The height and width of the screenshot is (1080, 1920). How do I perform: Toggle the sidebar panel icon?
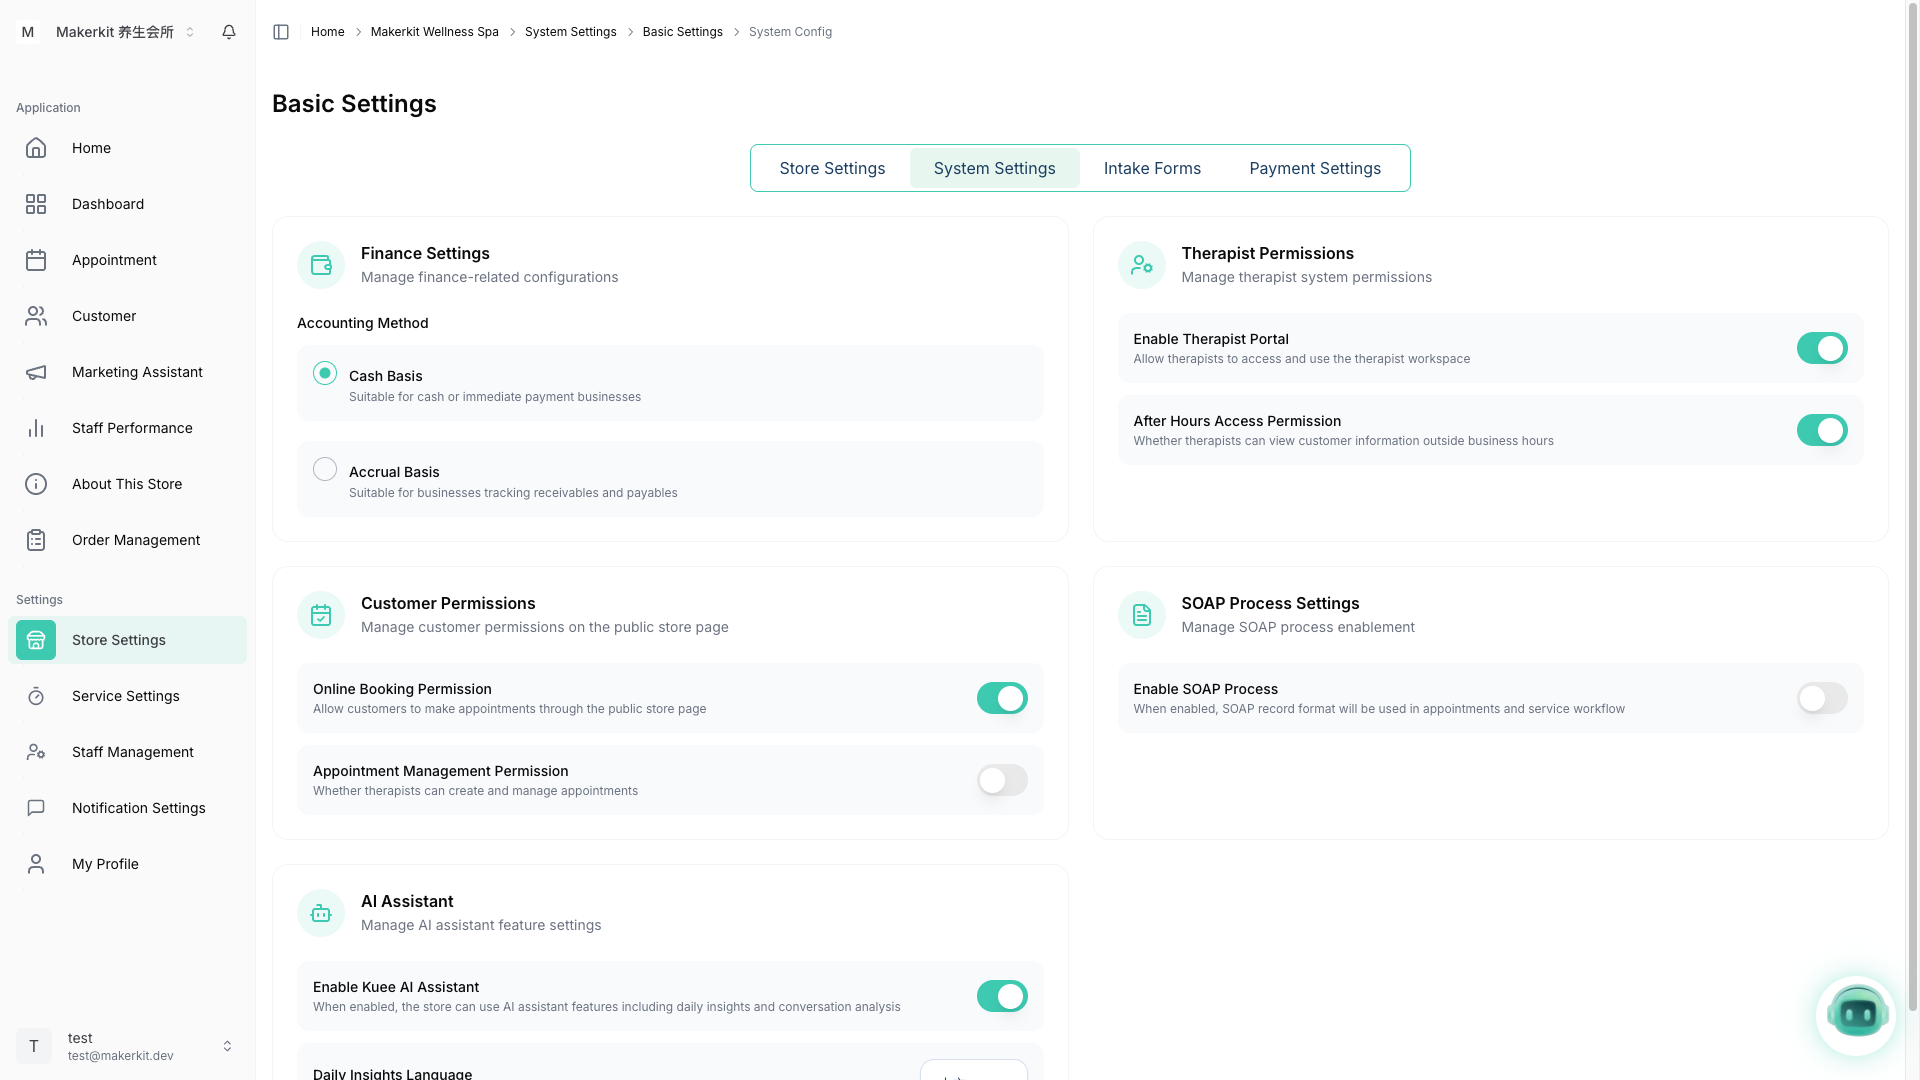pos(281,32)
